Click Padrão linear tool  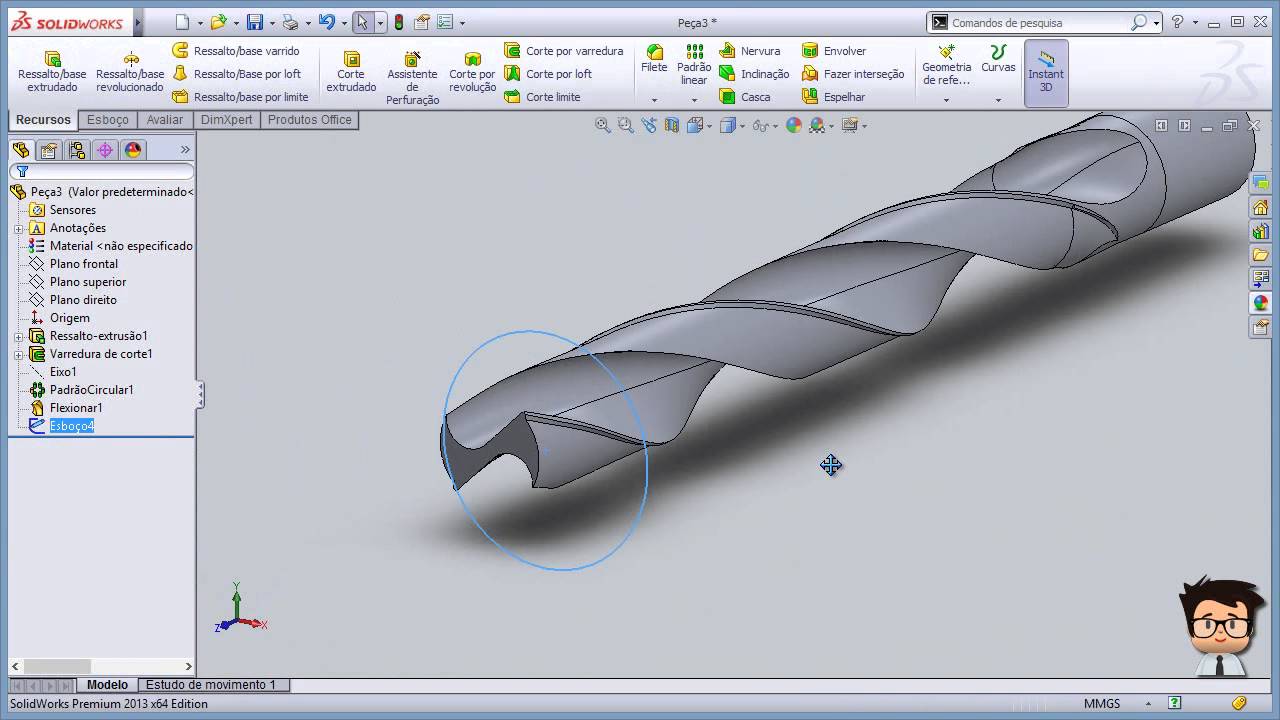point(694,65)
